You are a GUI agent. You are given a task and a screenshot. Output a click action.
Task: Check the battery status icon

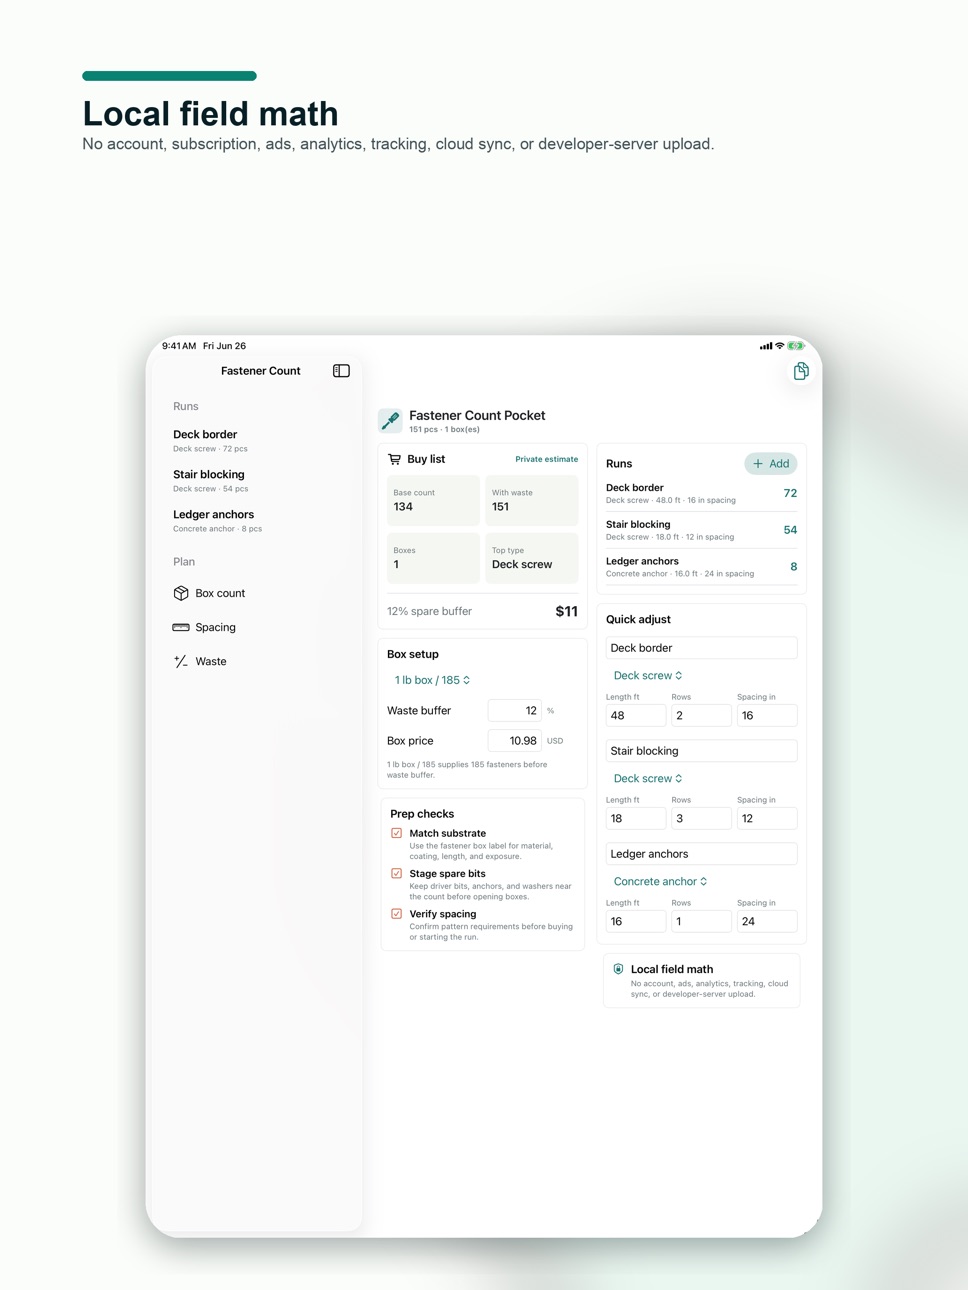point(796,346)
